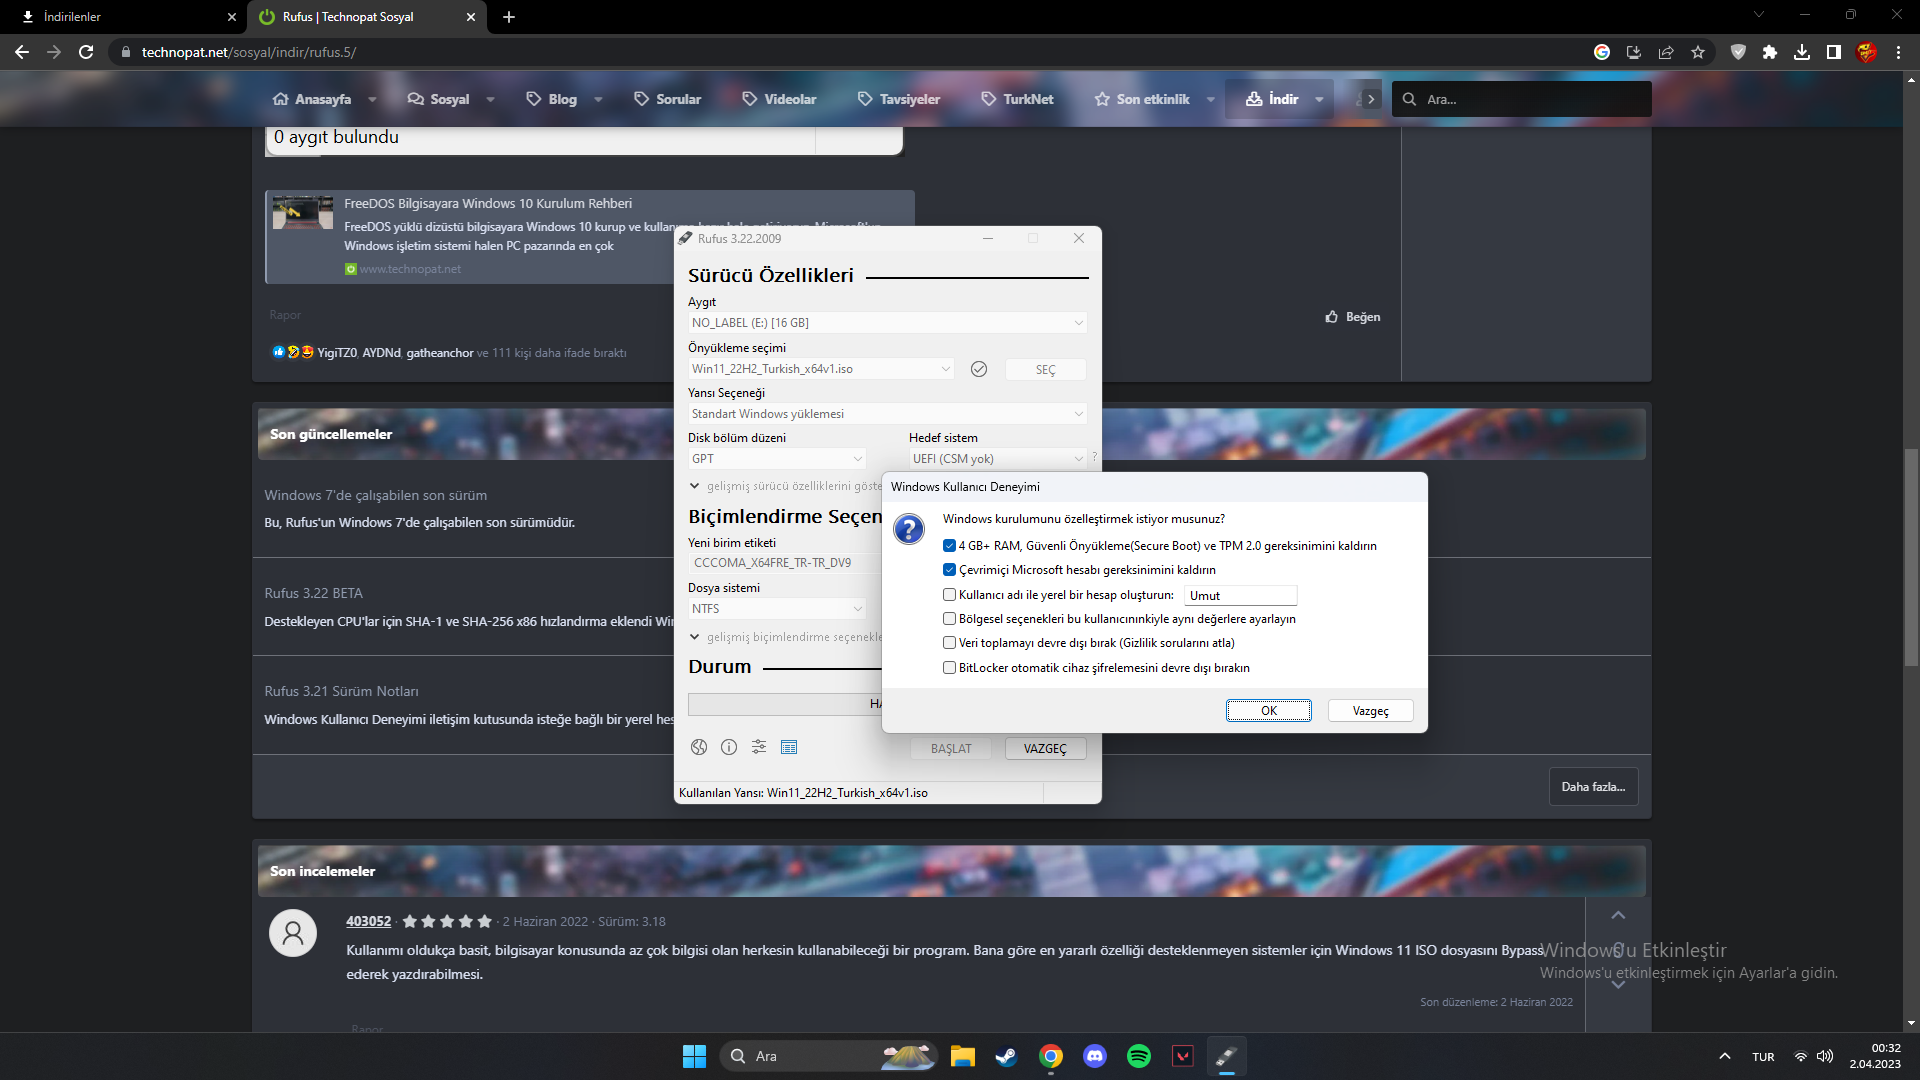
Task: Open Dosya sistemi NTFS dropdown
Action: pos(777,609)
